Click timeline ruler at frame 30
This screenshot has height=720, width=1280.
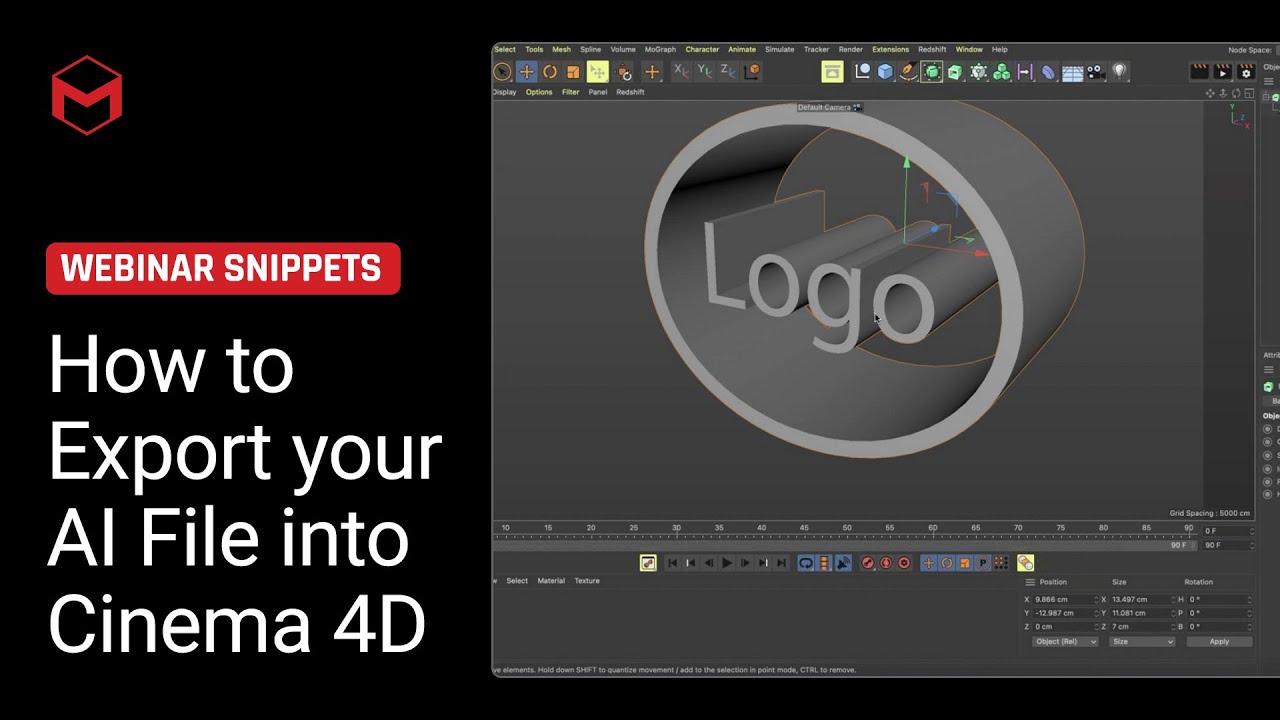[676, 530]
